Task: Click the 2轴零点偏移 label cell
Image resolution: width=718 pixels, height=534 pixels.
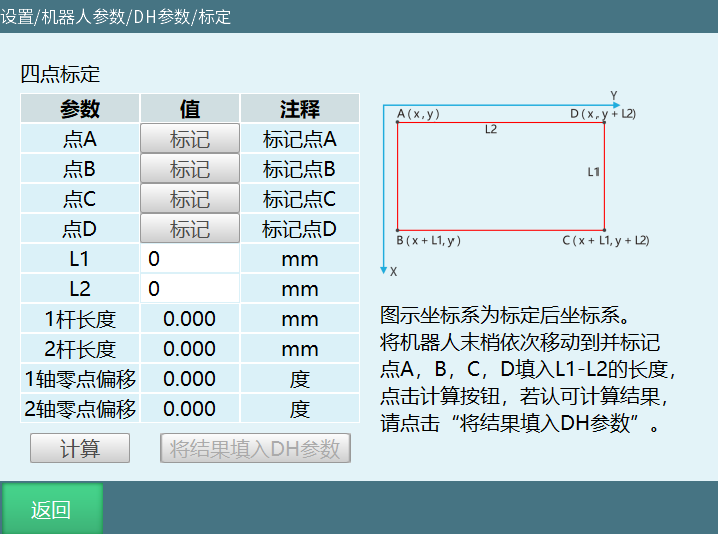Action: [x=80, y=409]
